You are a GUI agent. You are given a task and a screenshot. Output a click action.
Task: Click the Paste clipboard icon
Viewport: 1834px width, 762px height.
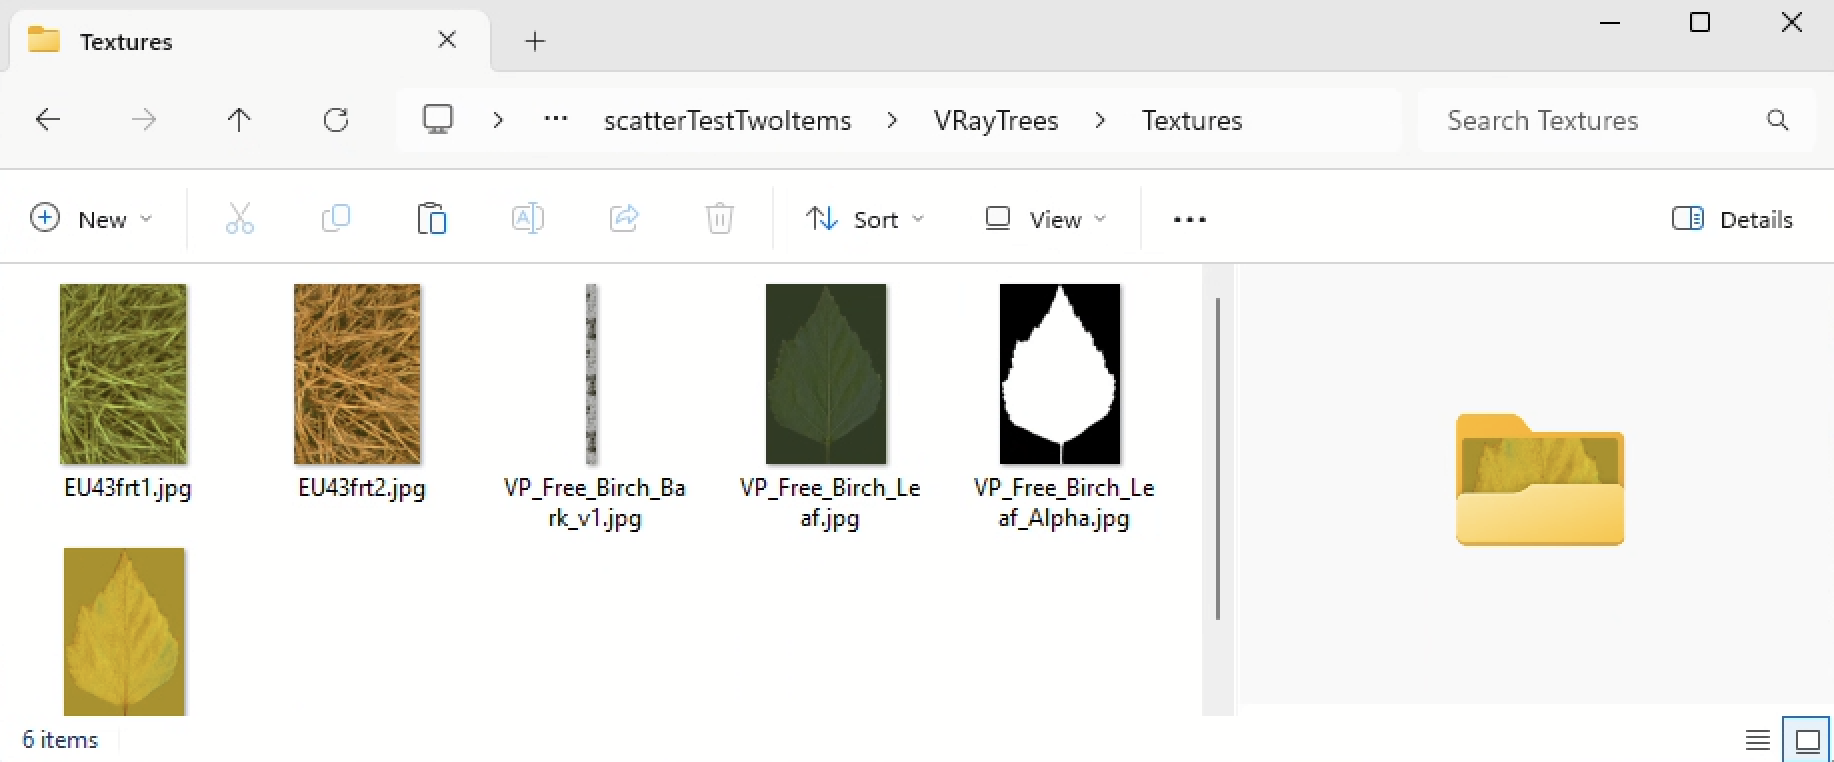click(x=432, y=218)
